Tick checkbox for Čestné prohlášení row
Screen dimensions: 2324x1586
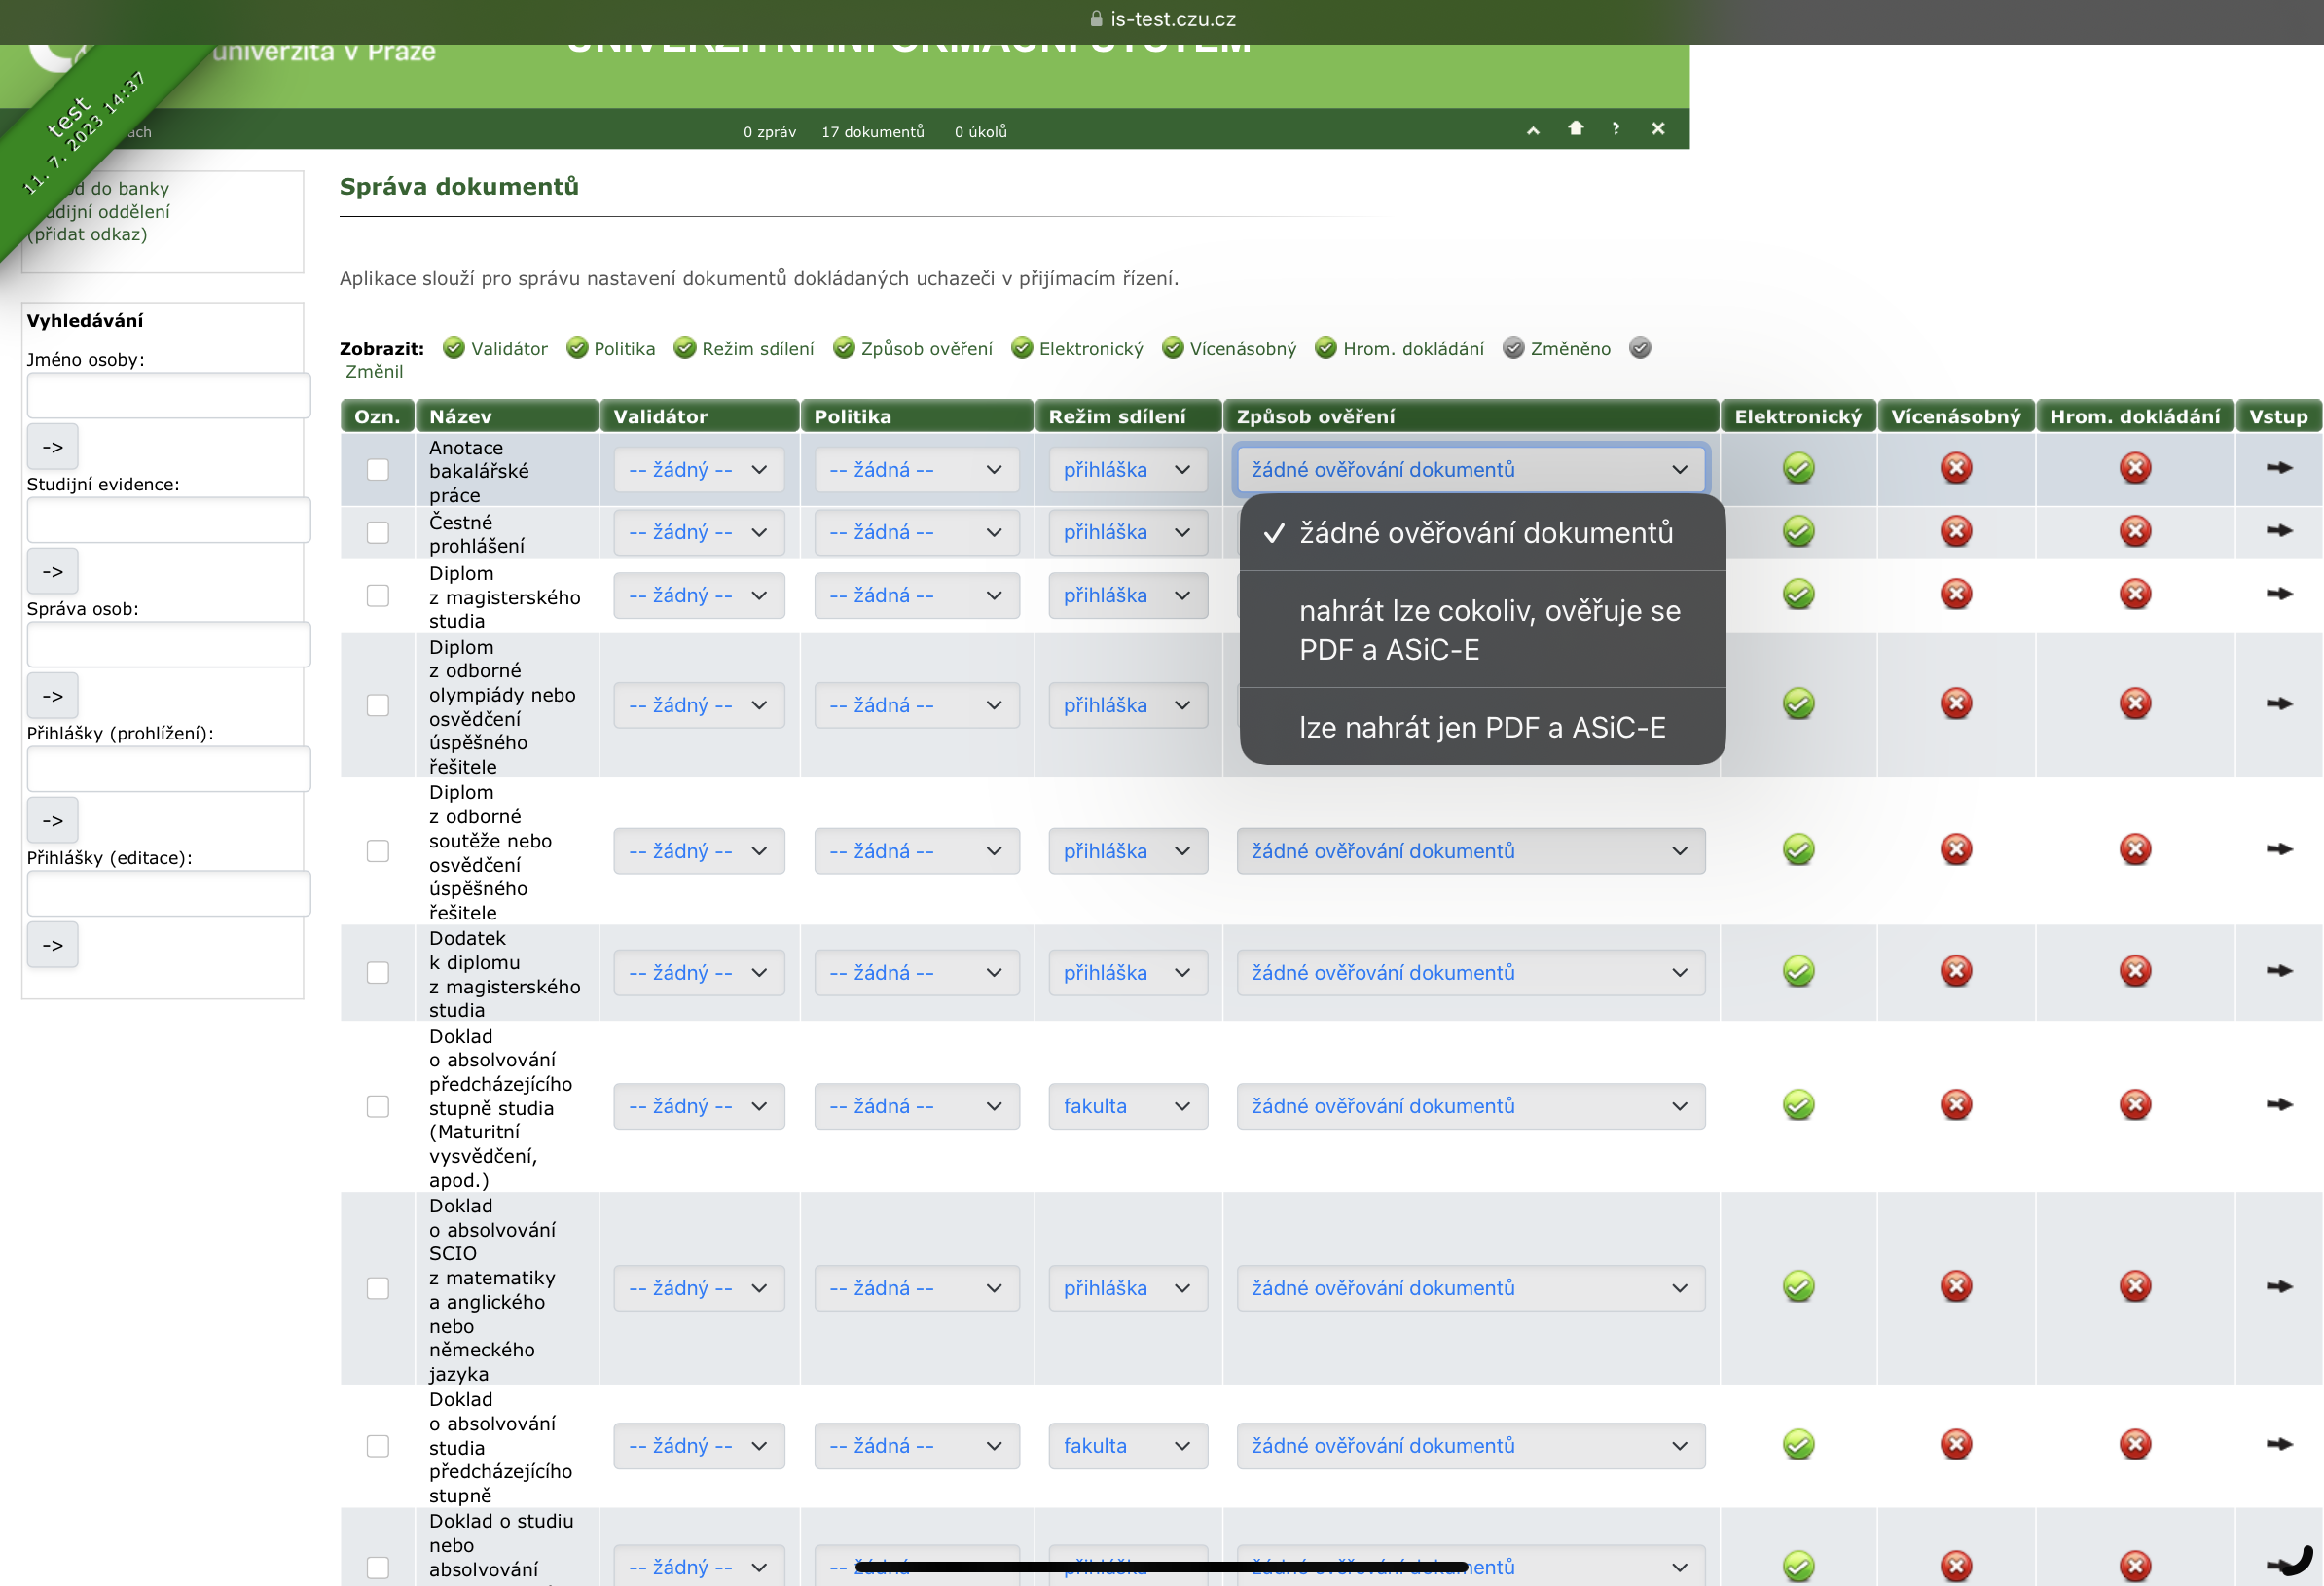click(378, 532)
